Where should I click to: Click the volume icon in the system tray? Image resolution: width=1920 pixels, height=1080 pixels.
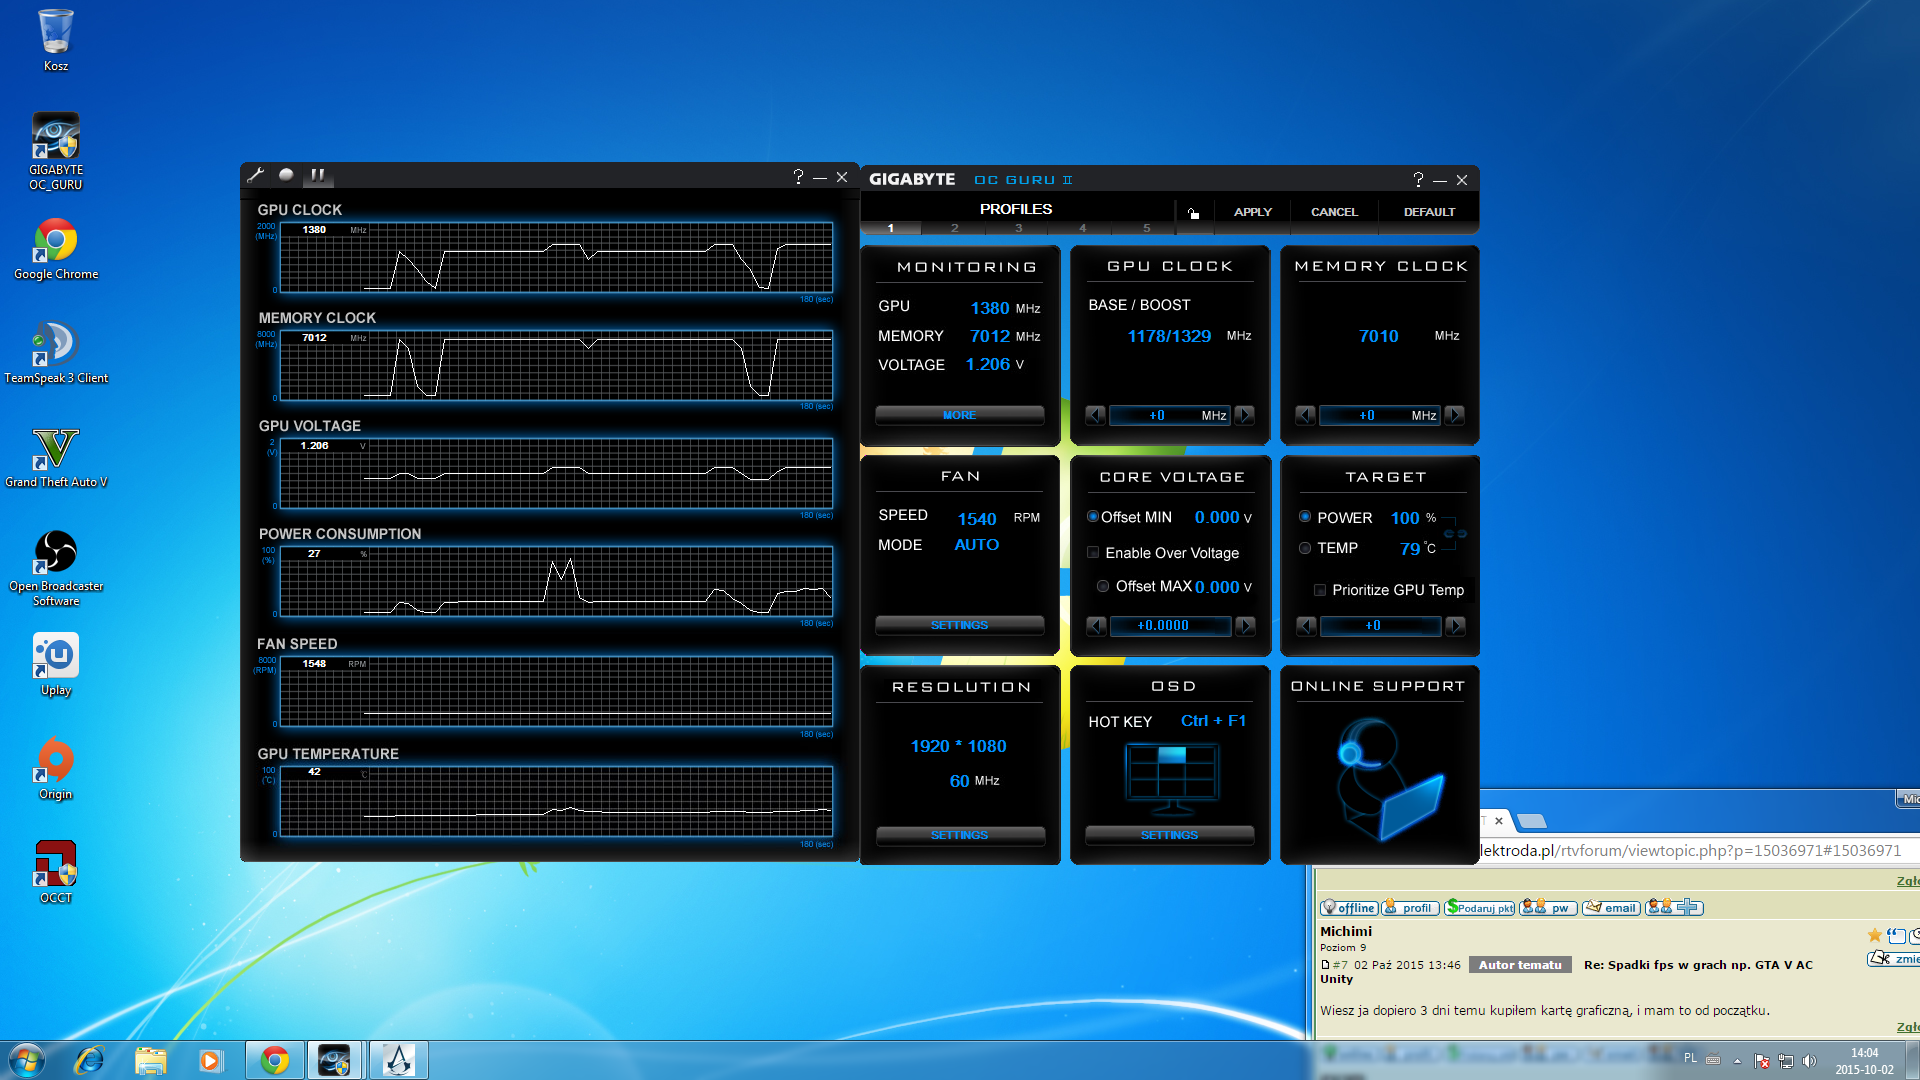(1809, 1061)
